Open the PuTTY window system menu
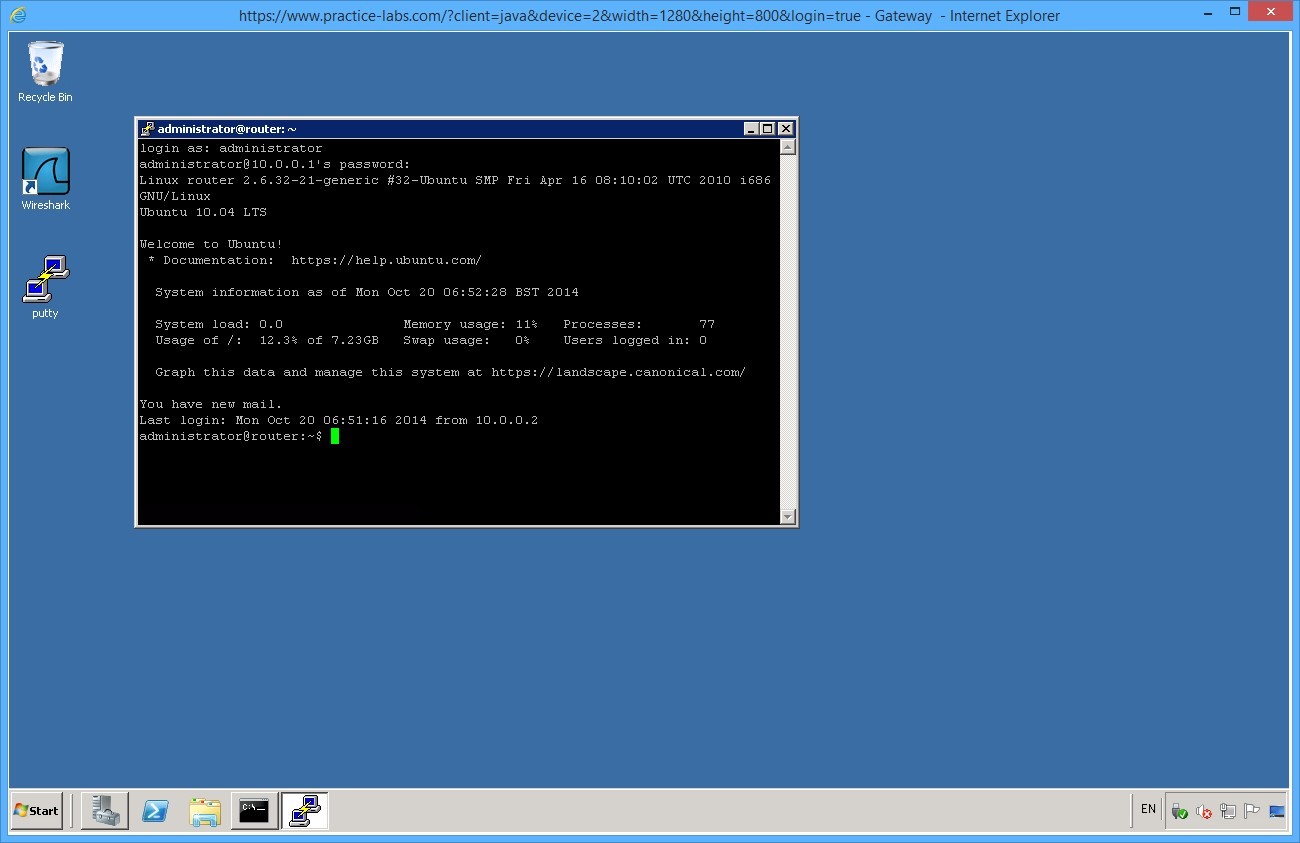Viewport: 1300px width, 843px height. [x=147, y=128]
